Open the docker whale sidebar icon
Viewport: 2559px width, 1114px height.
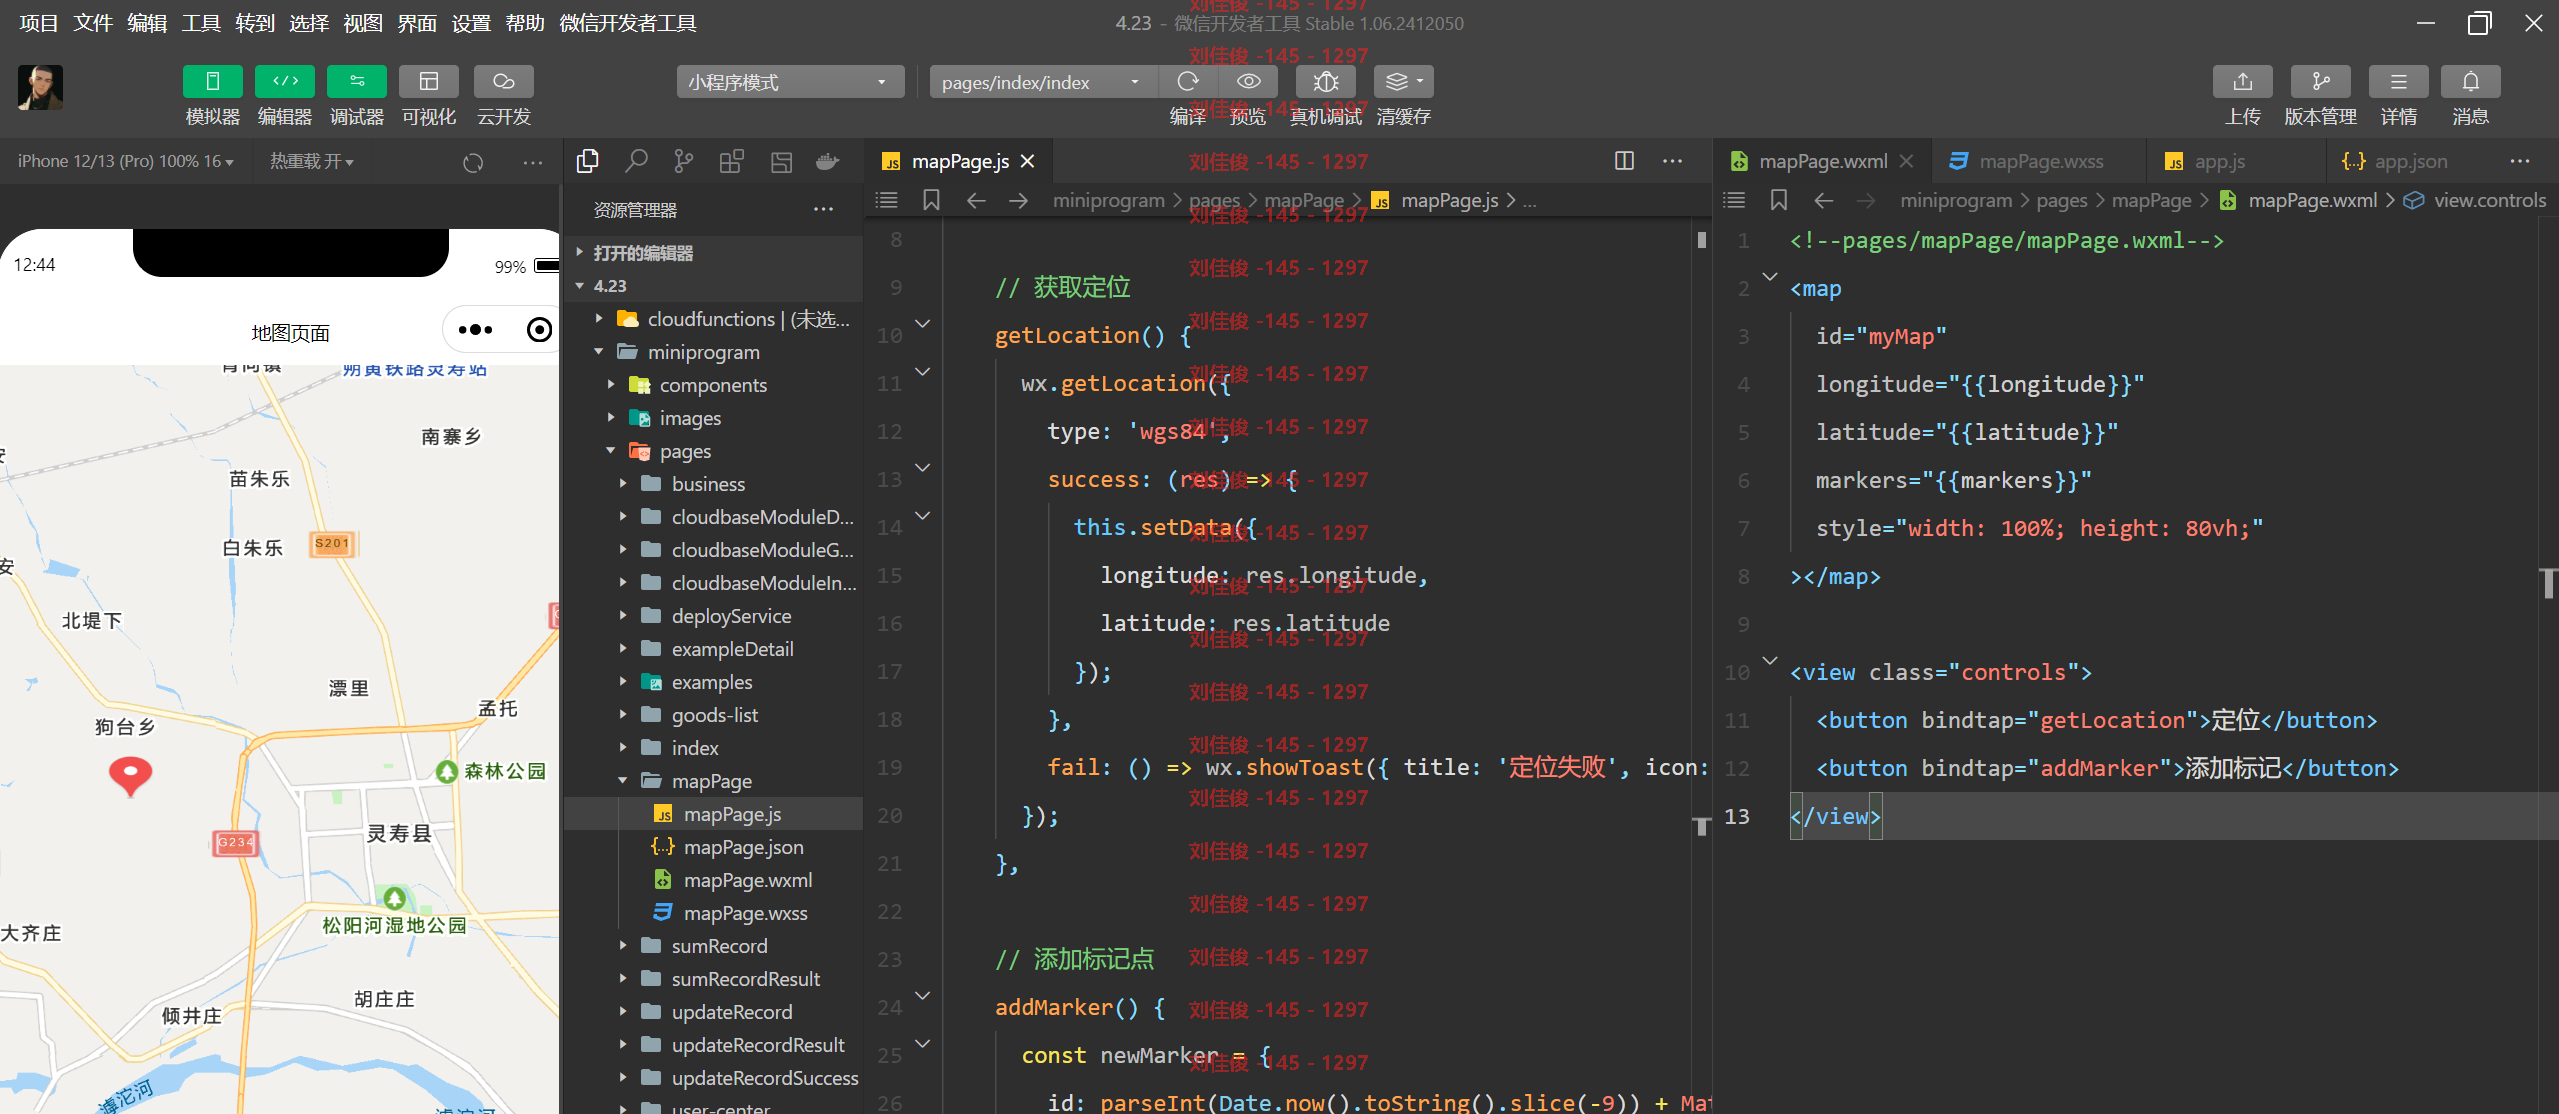pos(828,161)
